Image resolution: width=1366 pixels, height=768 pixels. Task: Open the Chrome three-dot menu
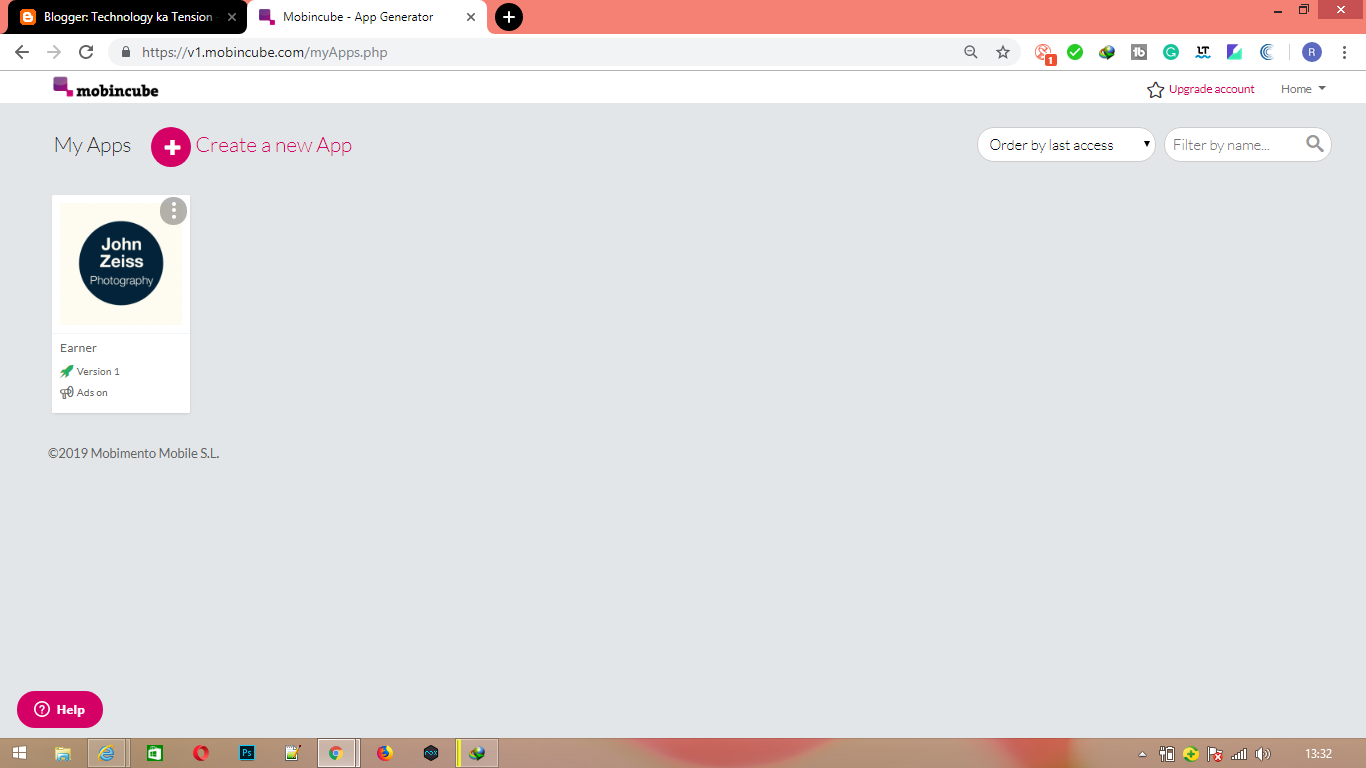pos(1344,53)
